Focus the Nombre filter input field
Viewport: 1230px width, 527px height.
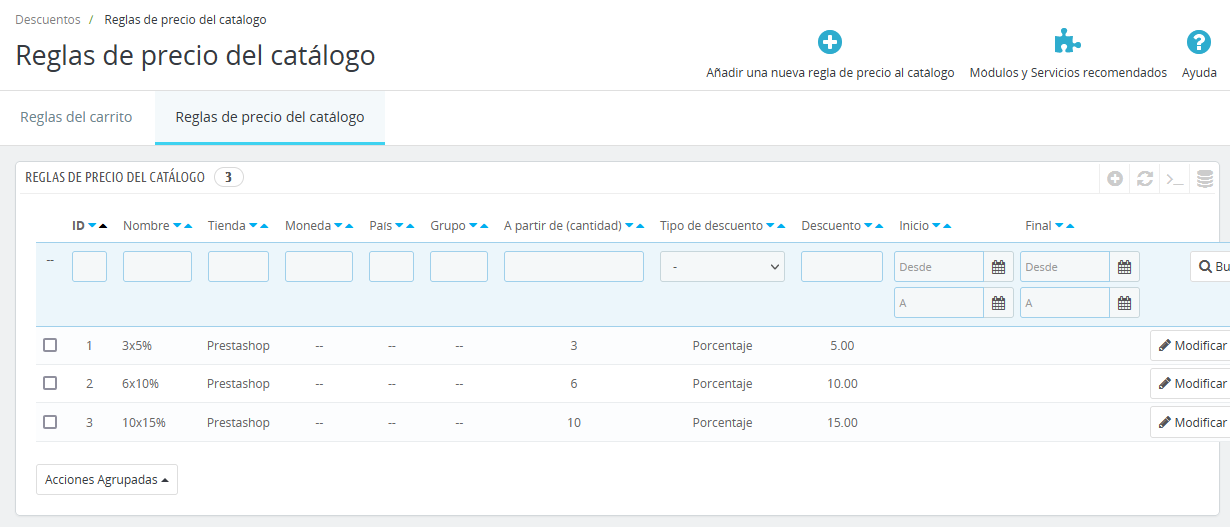[x=157, y=267]
